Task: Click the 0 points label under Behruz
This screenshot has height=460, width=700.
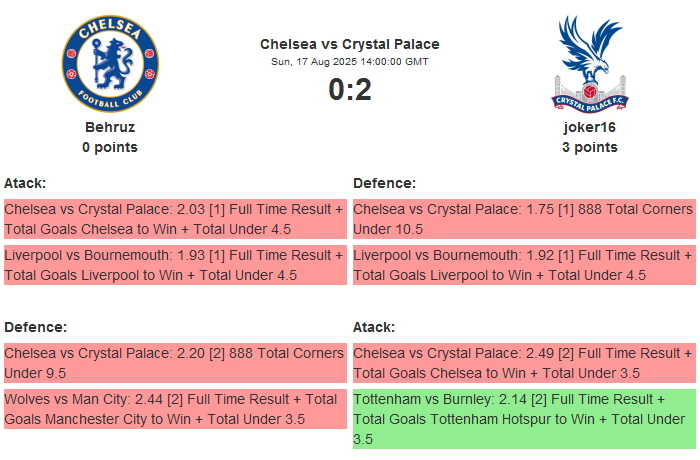Action: pos(110,147)
